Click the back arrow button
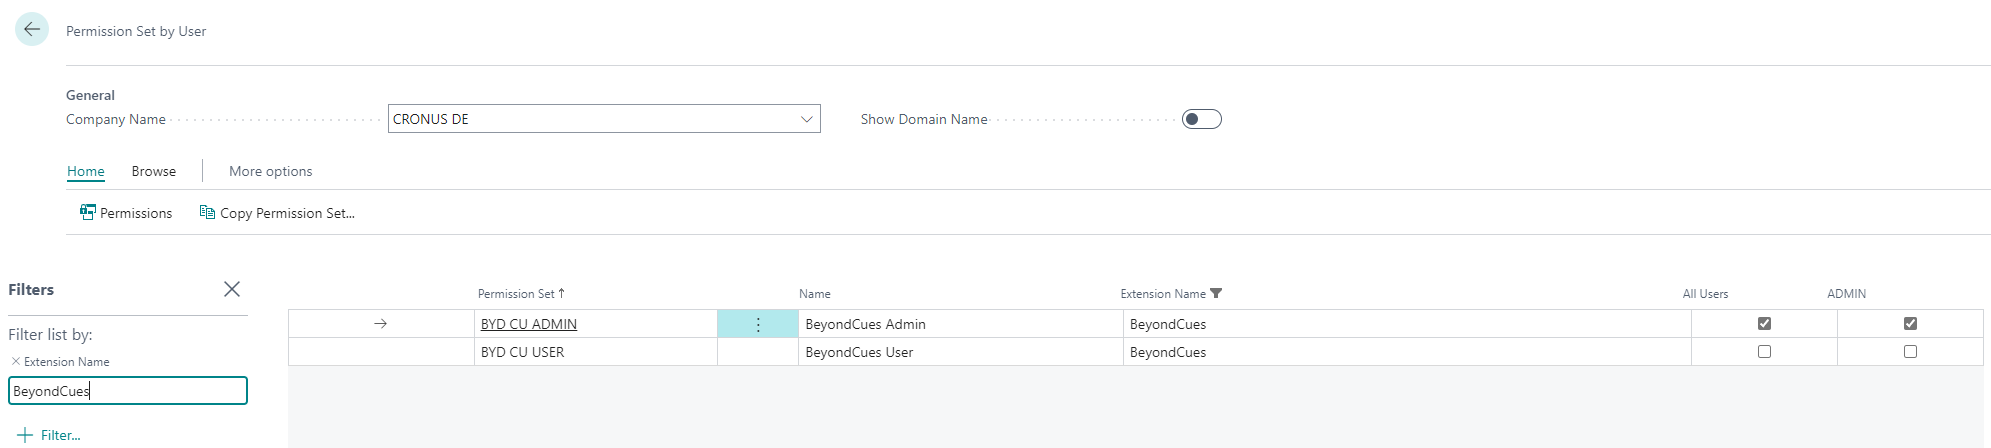The width and height of the screenshot is (1991, 448). 32,30
